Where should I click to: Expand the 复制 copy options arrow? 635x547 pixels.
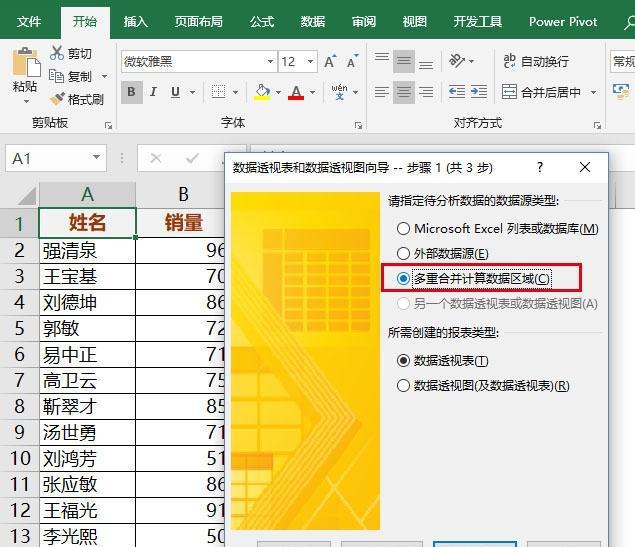click(x=104, y=76)
